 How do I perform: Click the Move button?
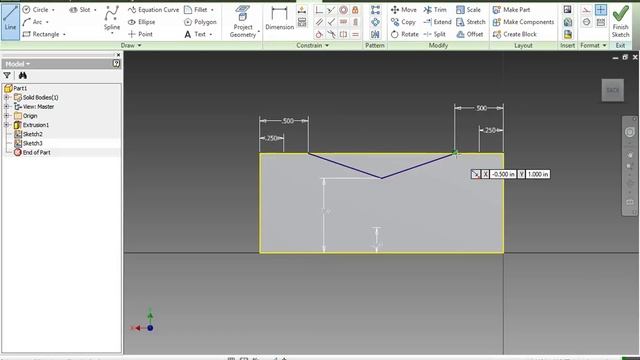403,10
